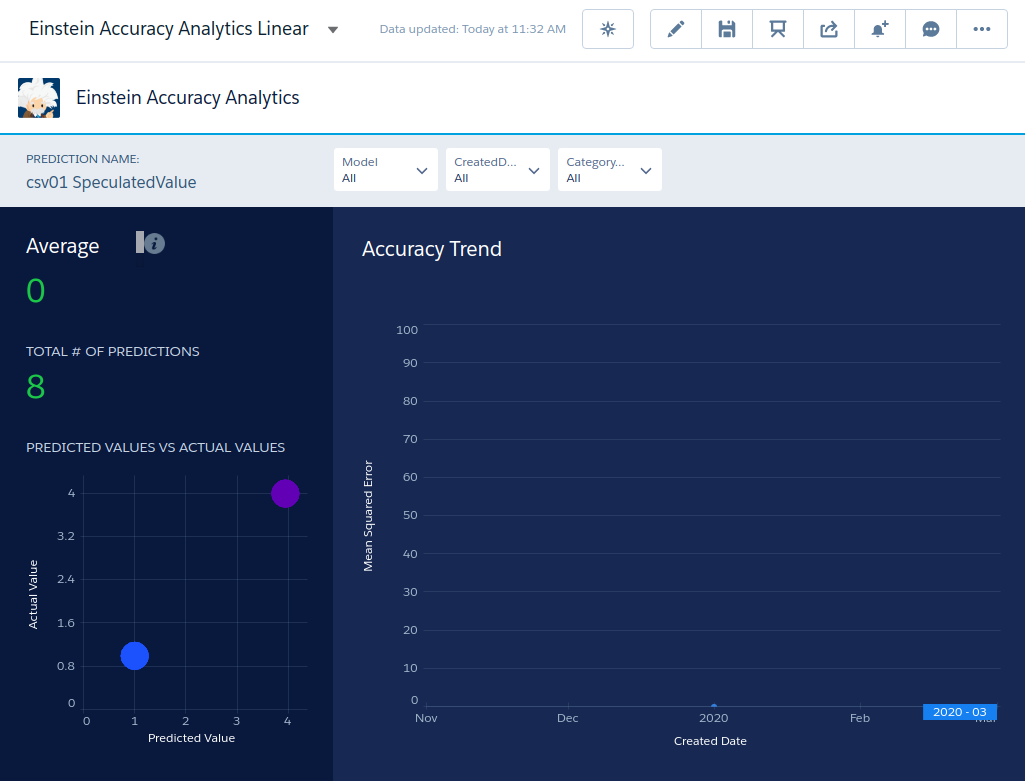Open Einstein Discovery sparkle icon
Viewport: 1025px width, 781px height.
coord(607,29)
